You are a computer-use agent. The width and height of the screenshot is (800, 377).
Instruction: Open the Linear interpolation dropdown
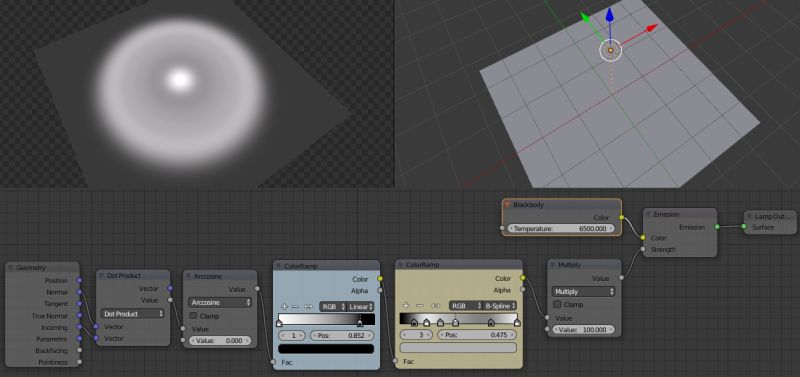pyautogui.click(x=361, y=307)
